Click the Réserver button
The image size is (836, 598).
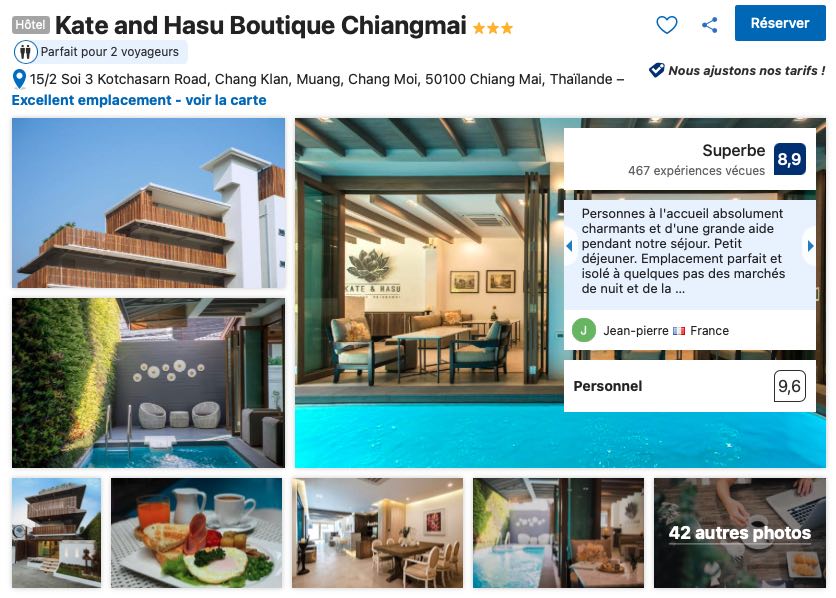coord(779,23)
